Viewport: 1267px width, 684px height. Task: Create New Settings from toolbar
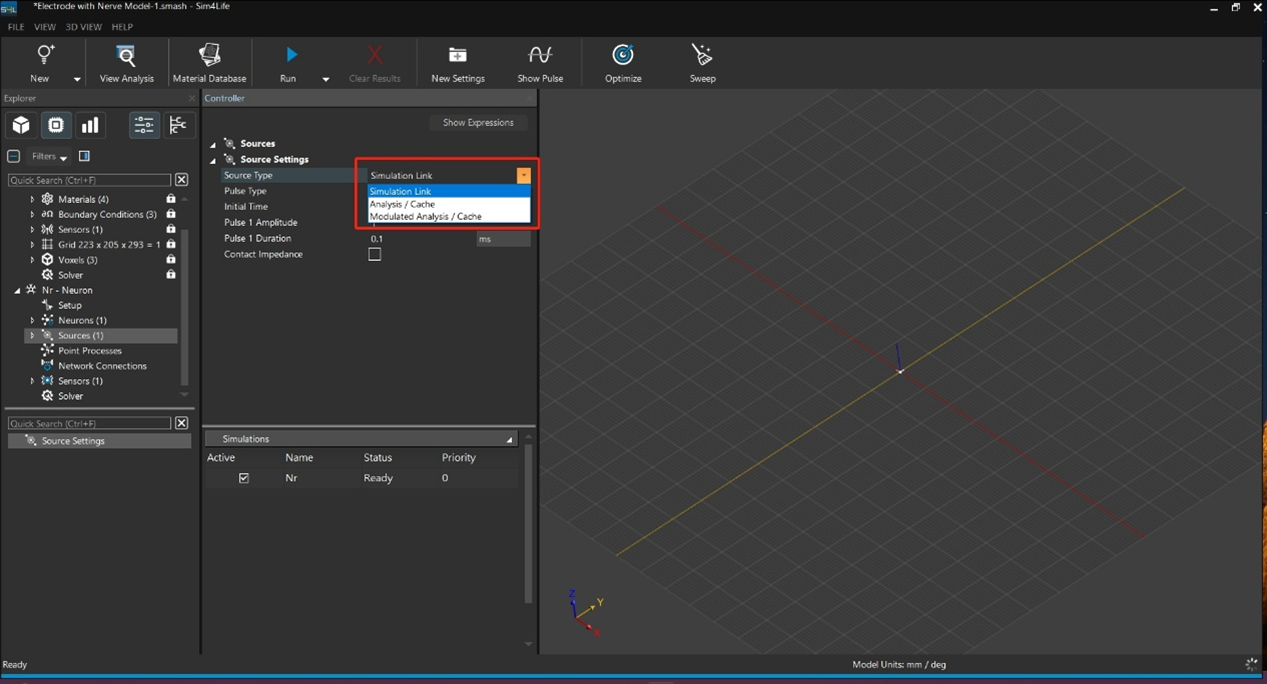coord(457,55)
